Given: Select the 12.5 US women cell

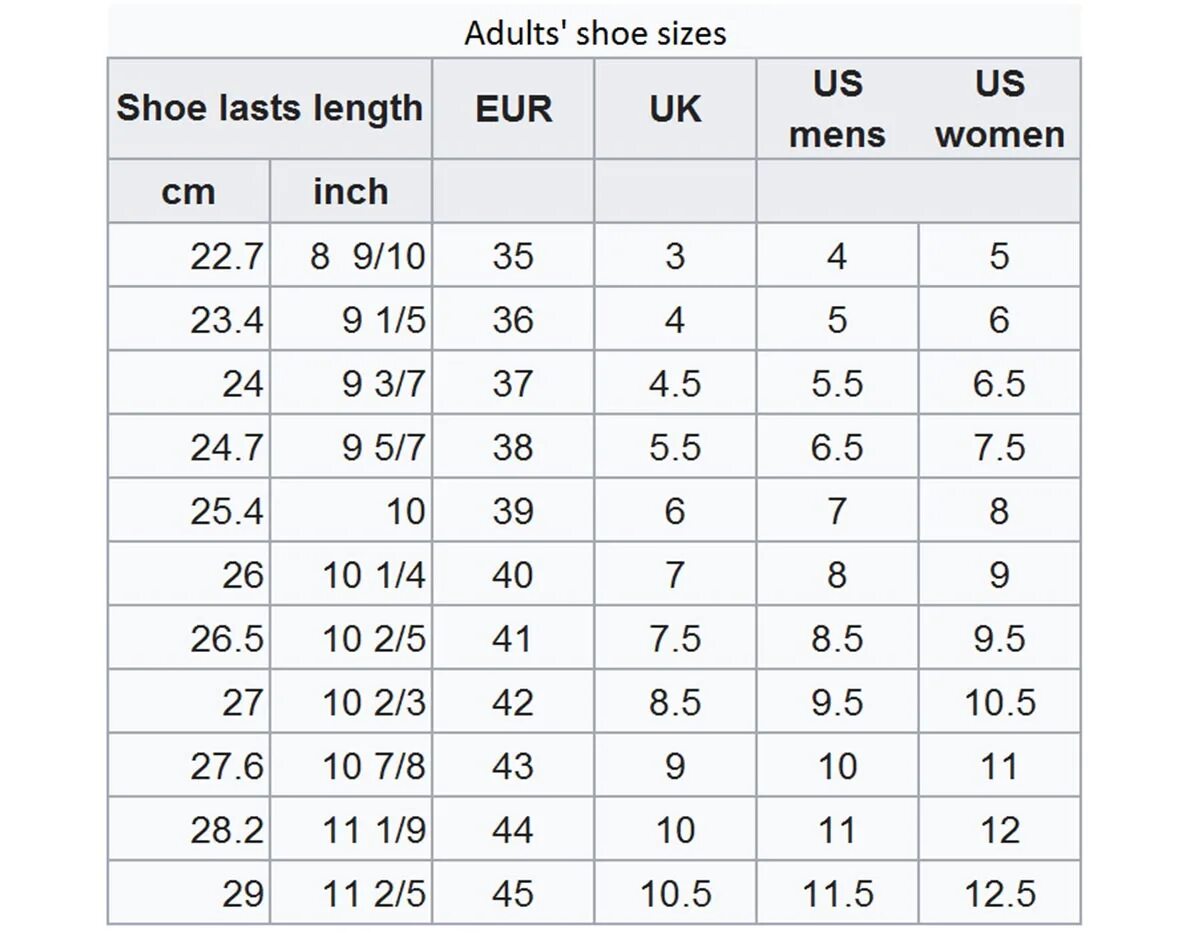Looking at the screenshot, I should 999,893.
